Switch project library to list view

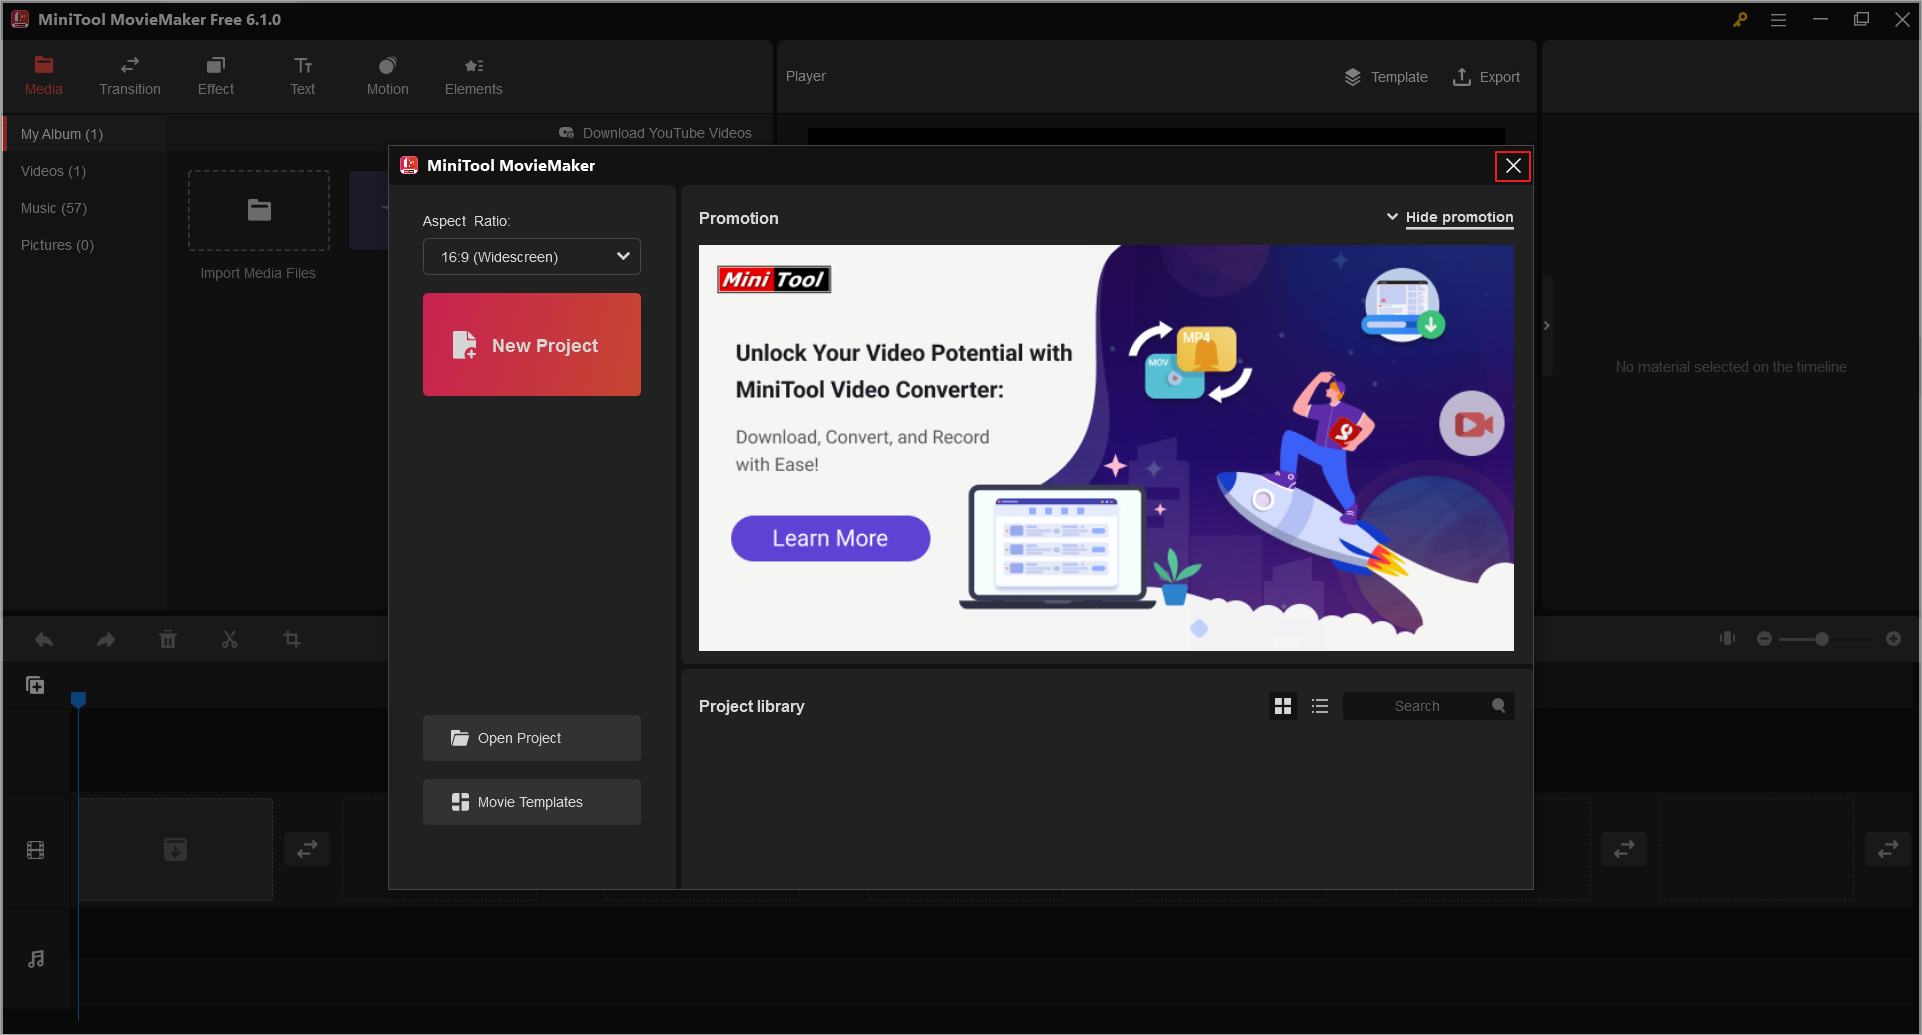click(x=1320, y=706)
